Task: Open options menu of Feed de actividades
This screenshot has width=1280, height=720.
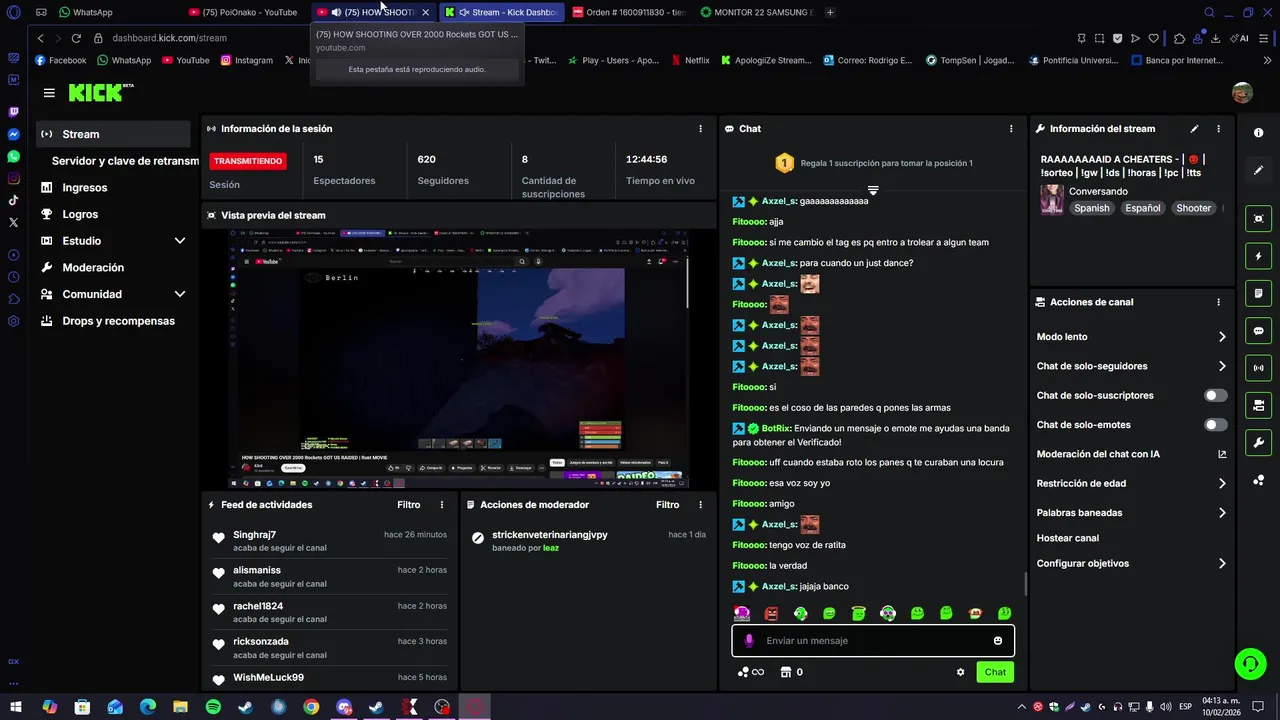Action: pos(442,505)
